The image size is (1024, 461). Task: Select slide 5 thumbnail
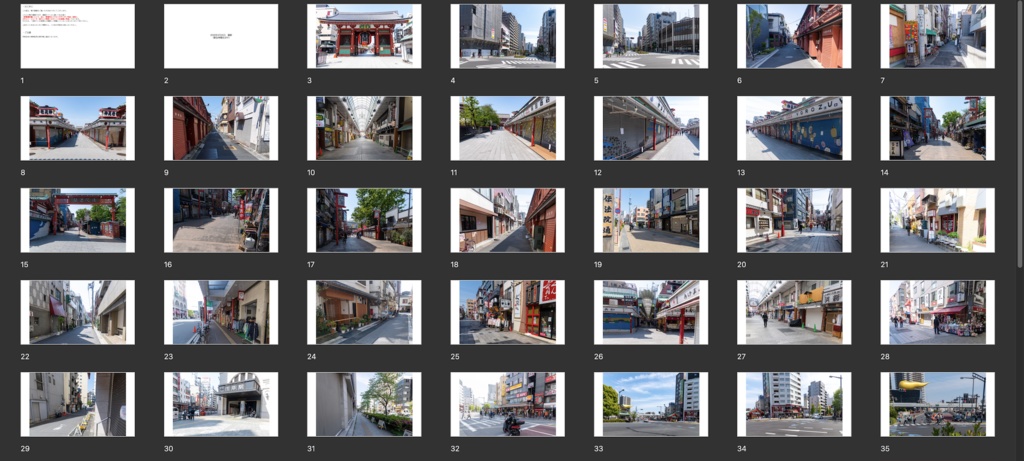[651, 37]
